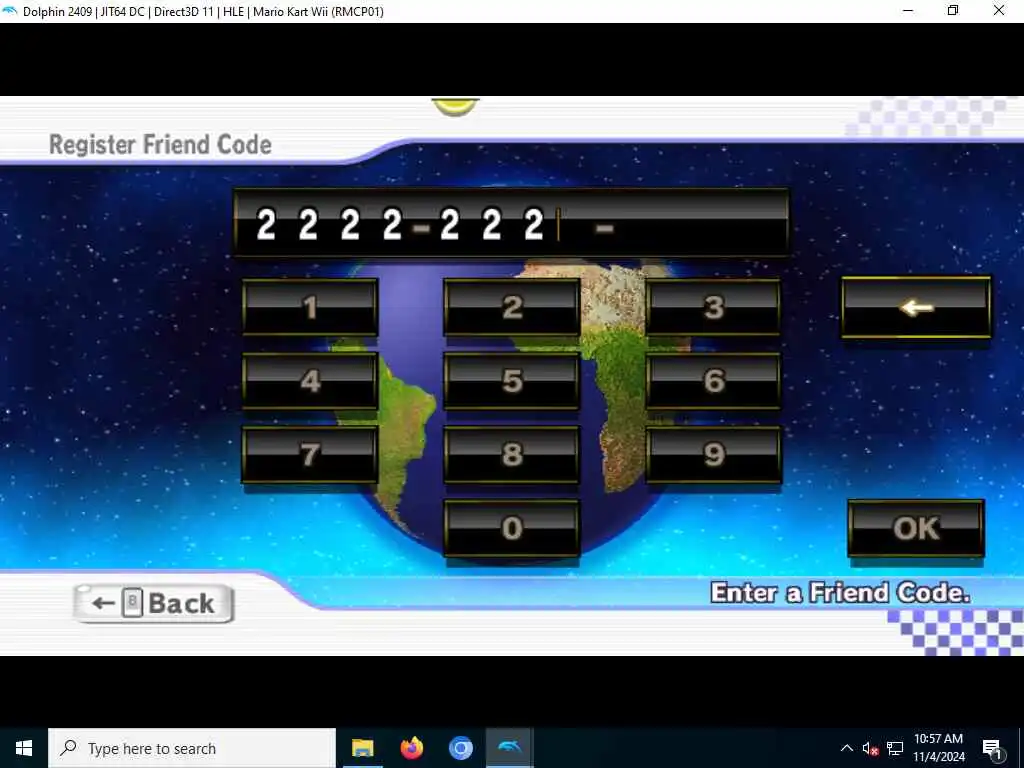Restore down the Dolphin window

[953, 11]
